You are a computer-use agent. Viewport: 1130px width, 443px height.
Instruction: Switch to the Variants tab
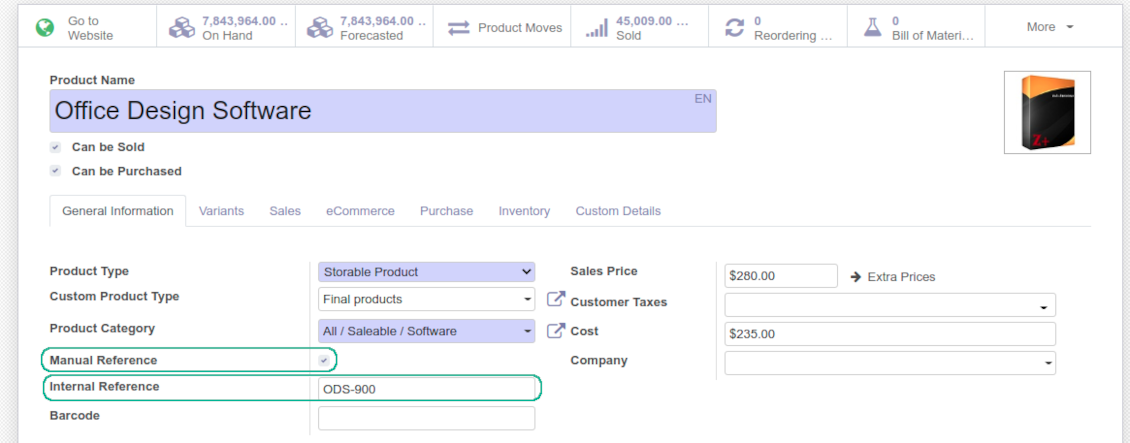[x=221, y=211]
